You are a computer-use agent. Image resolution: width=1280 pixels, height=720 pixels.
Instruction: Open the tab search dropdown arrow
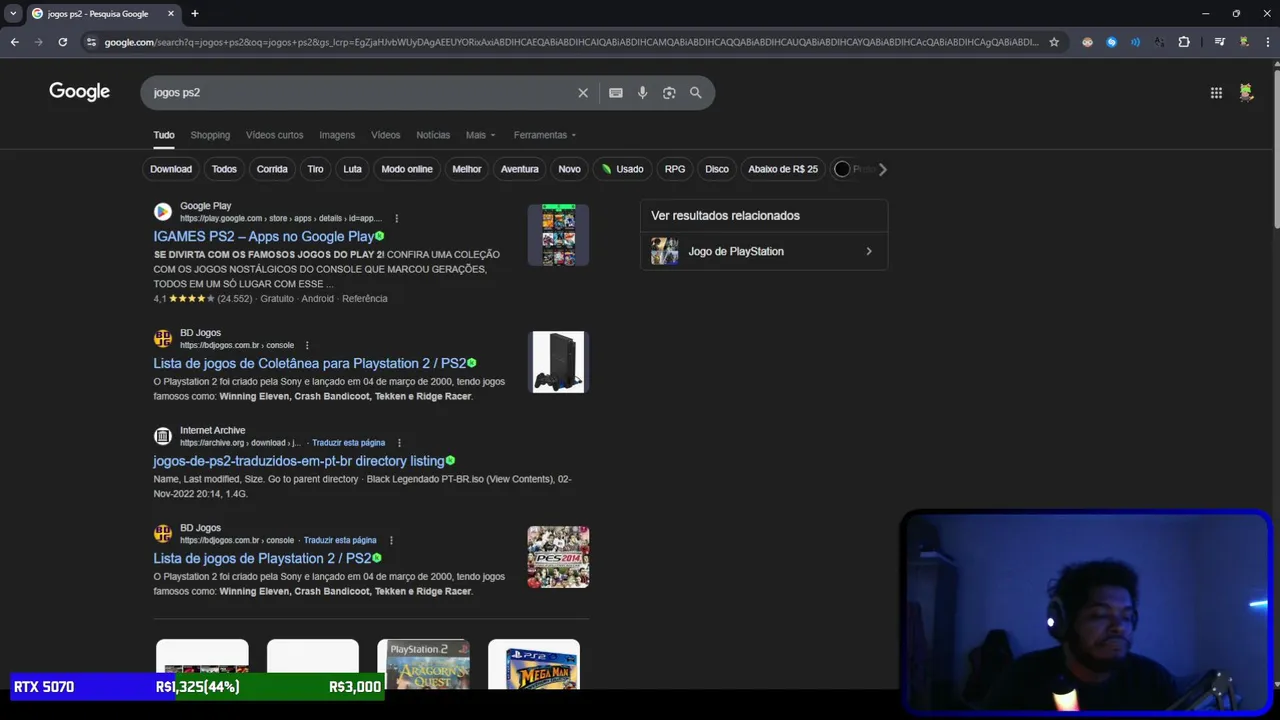click(x=13, y=14)
